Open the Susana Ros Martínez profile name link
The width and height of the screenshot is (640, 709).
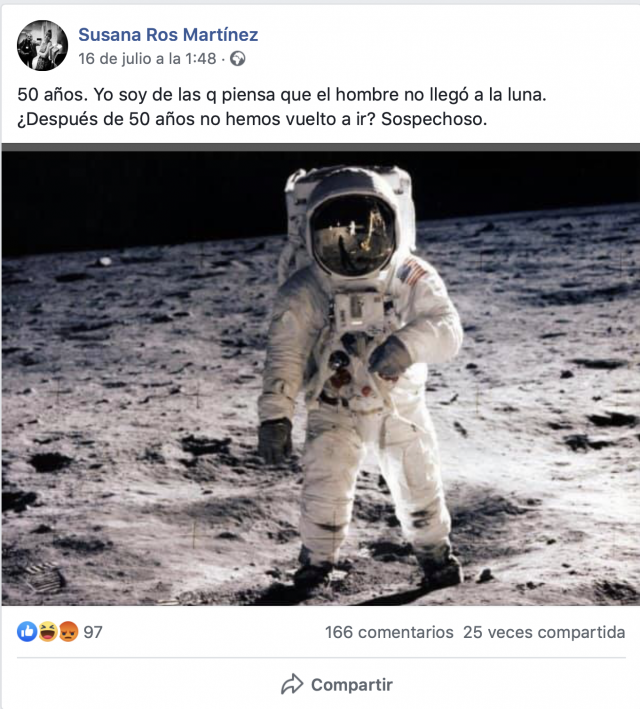point(168,34)
